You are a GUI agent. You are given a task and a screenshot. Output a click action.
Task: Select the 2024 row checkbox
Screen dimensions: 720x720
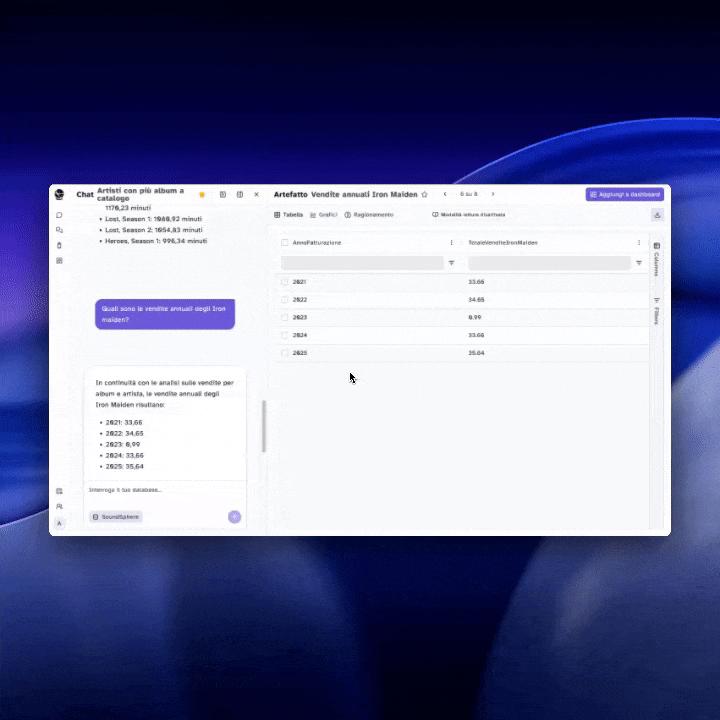285,335
